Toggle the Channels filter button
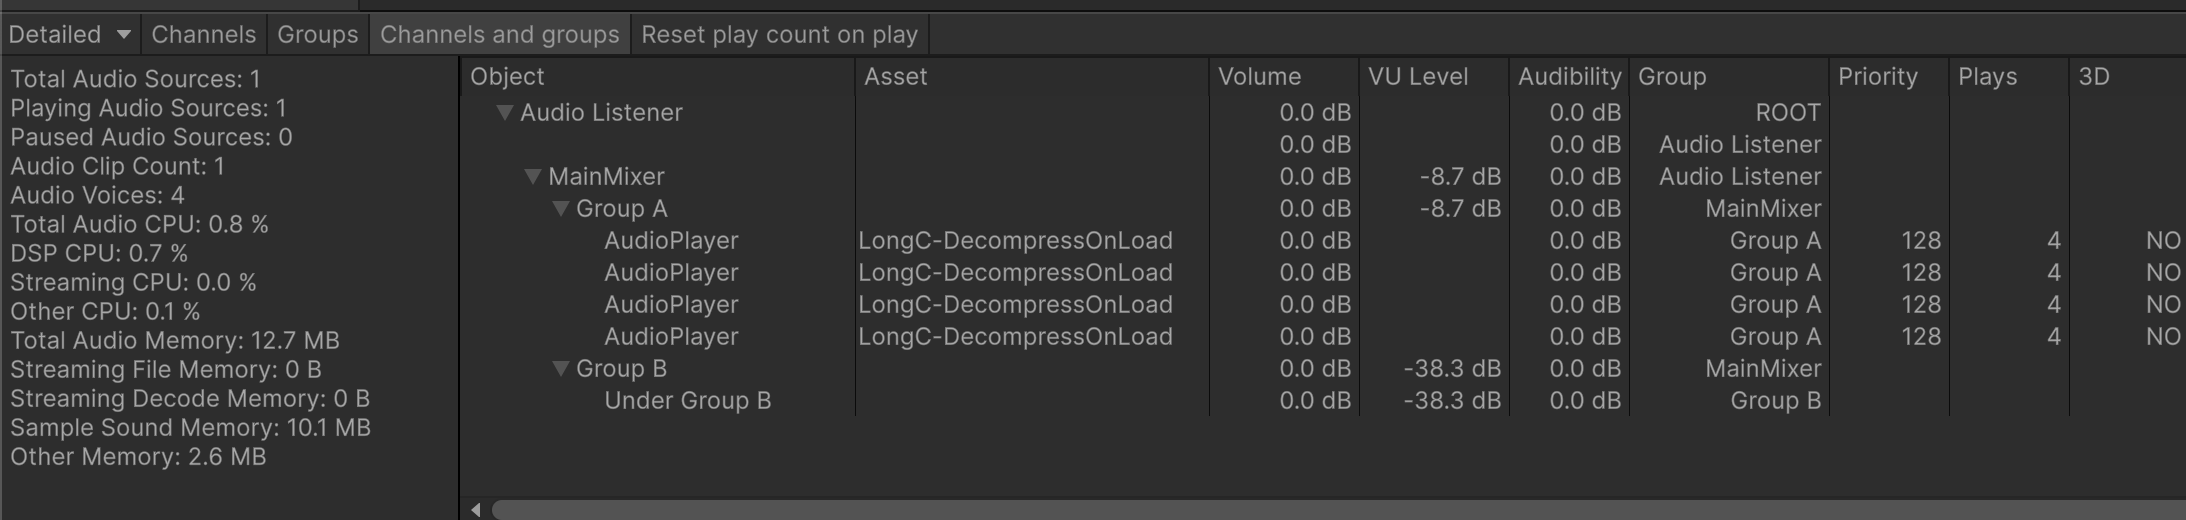Screen dimensions: 2186x520 (203, 35)
